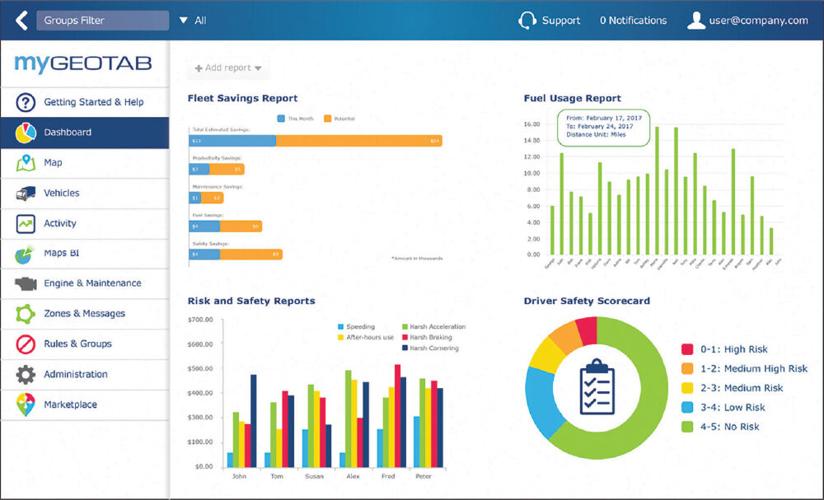Click the Rules & Groups prohibited icon

tap(26, 344)
